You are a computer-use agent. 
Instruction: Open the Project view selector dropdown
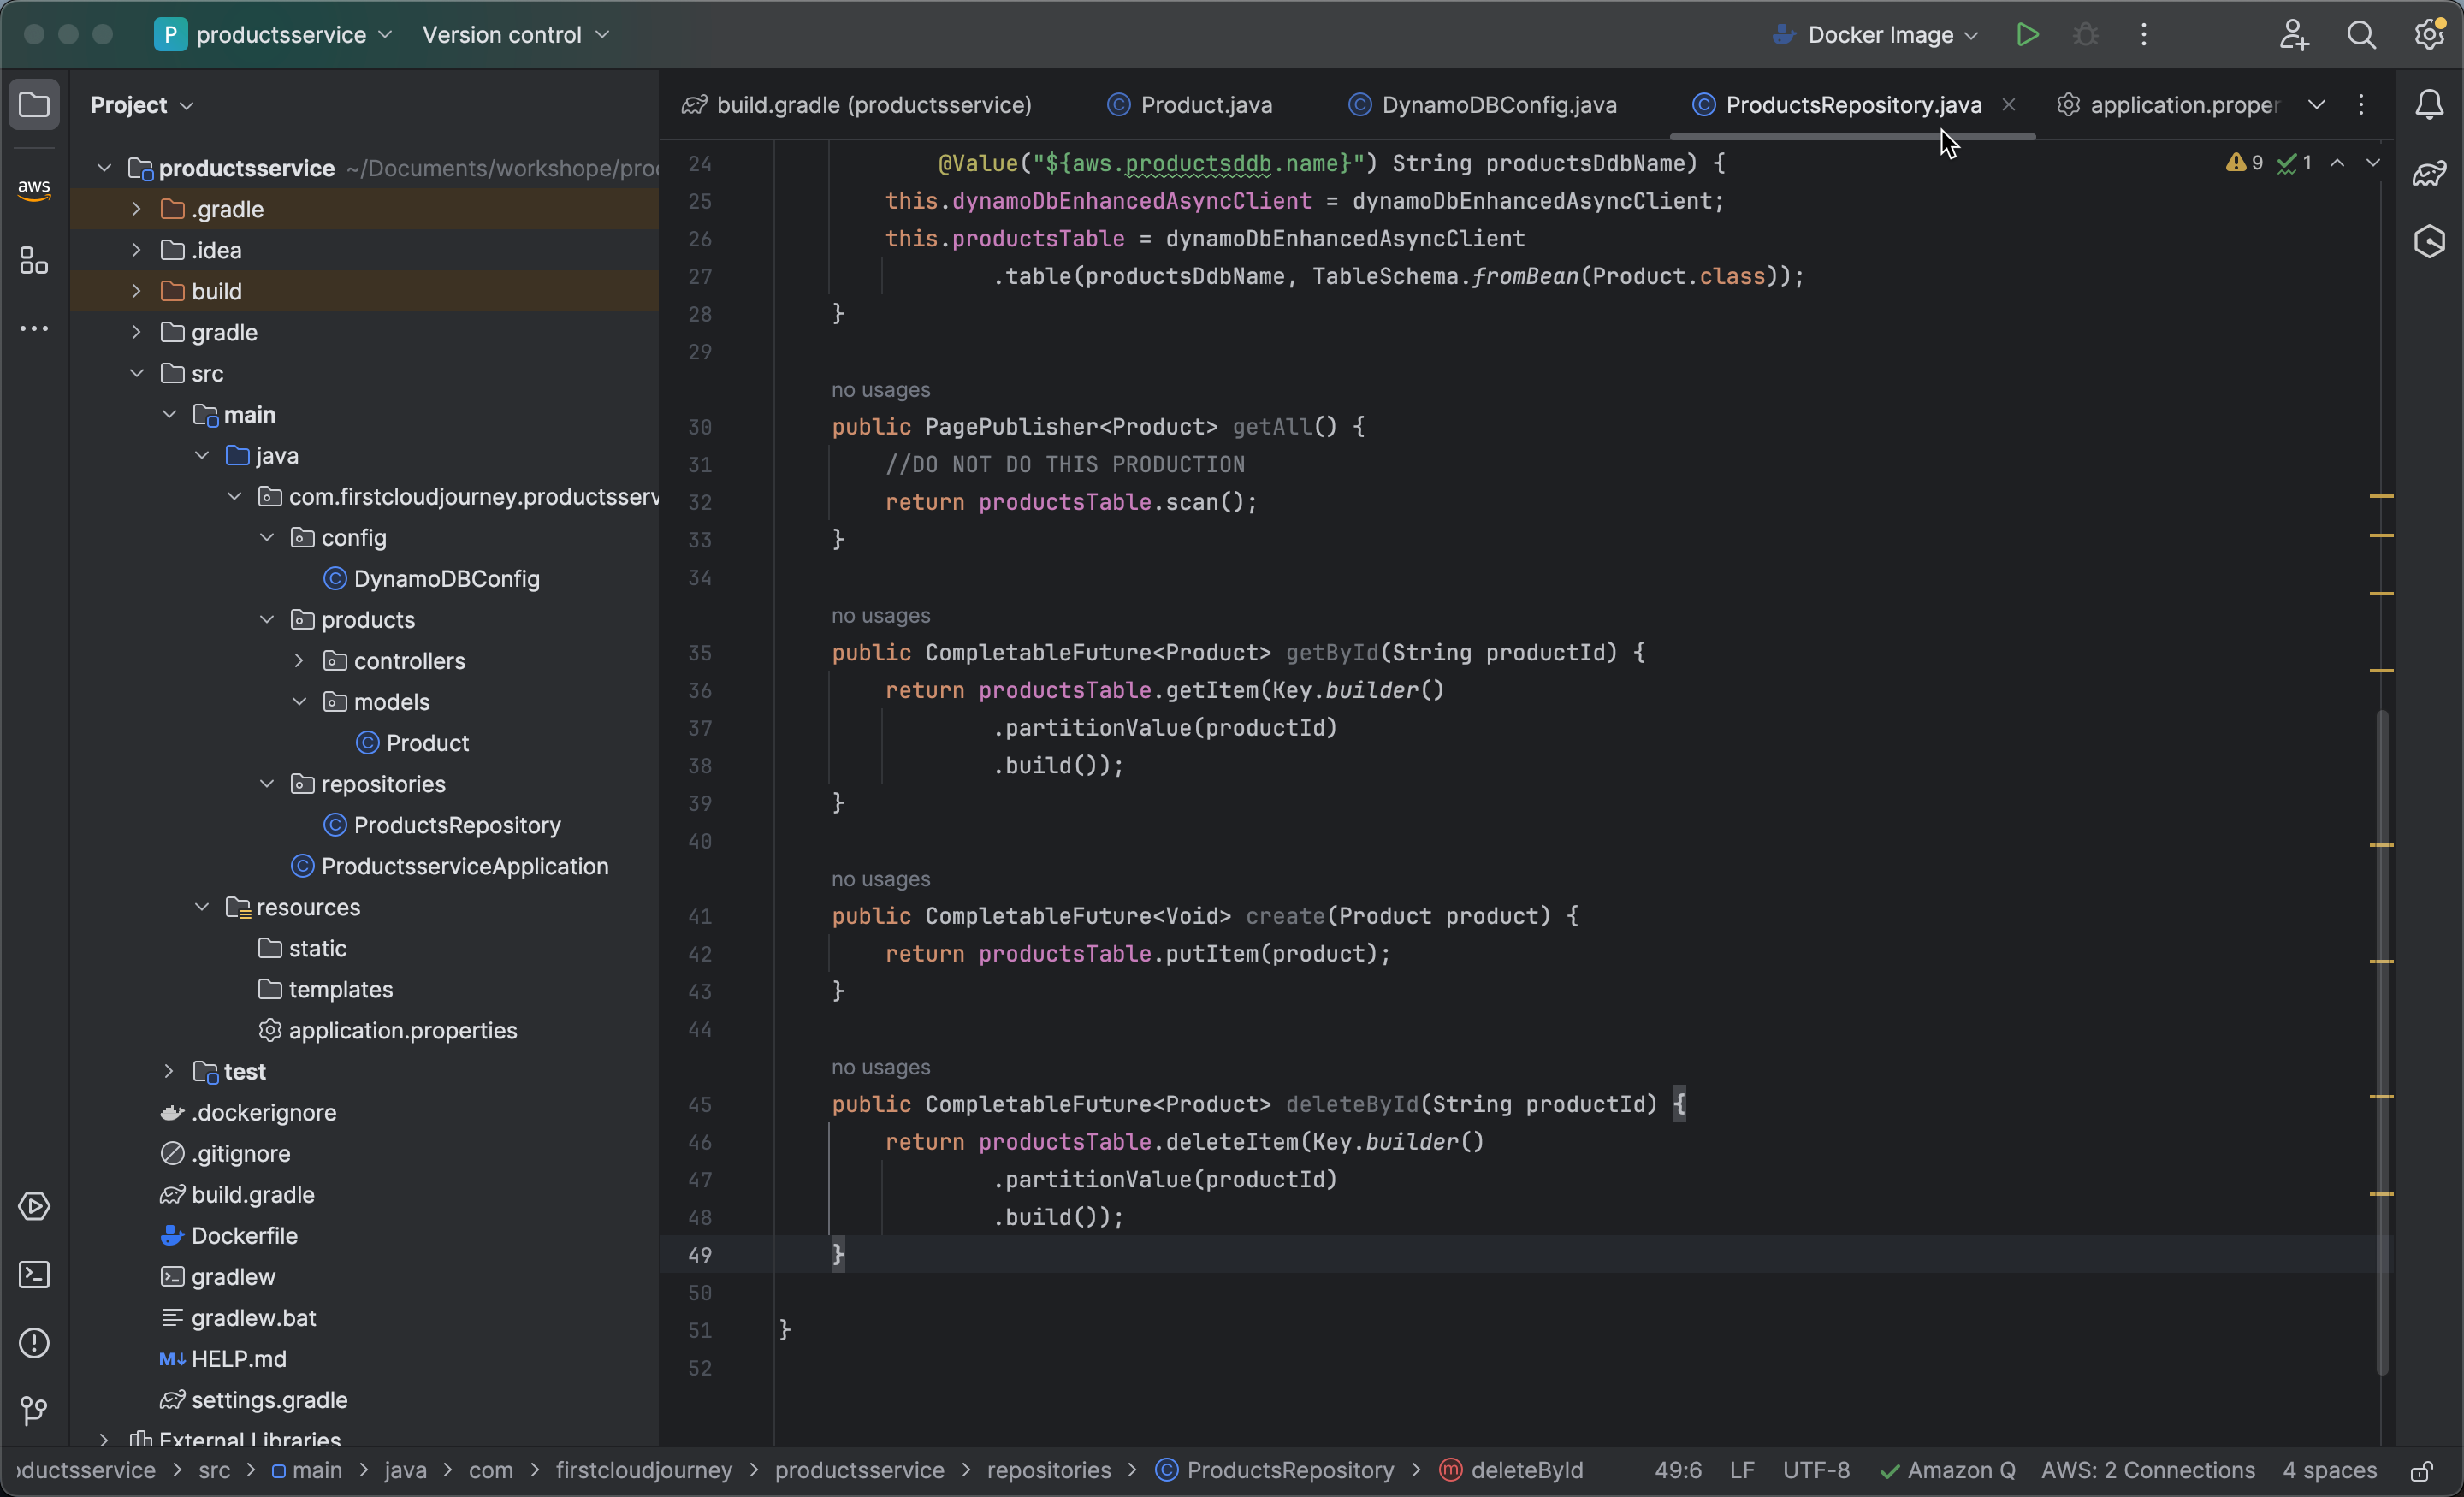[x=141, y=105]
